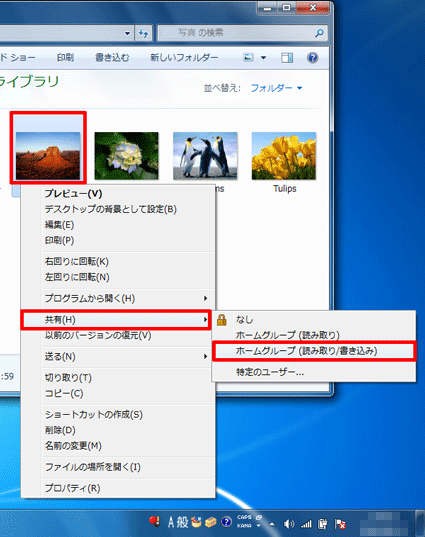
Task: Choose プレビュー(V) from the context menu
Action: pos(118,194)
